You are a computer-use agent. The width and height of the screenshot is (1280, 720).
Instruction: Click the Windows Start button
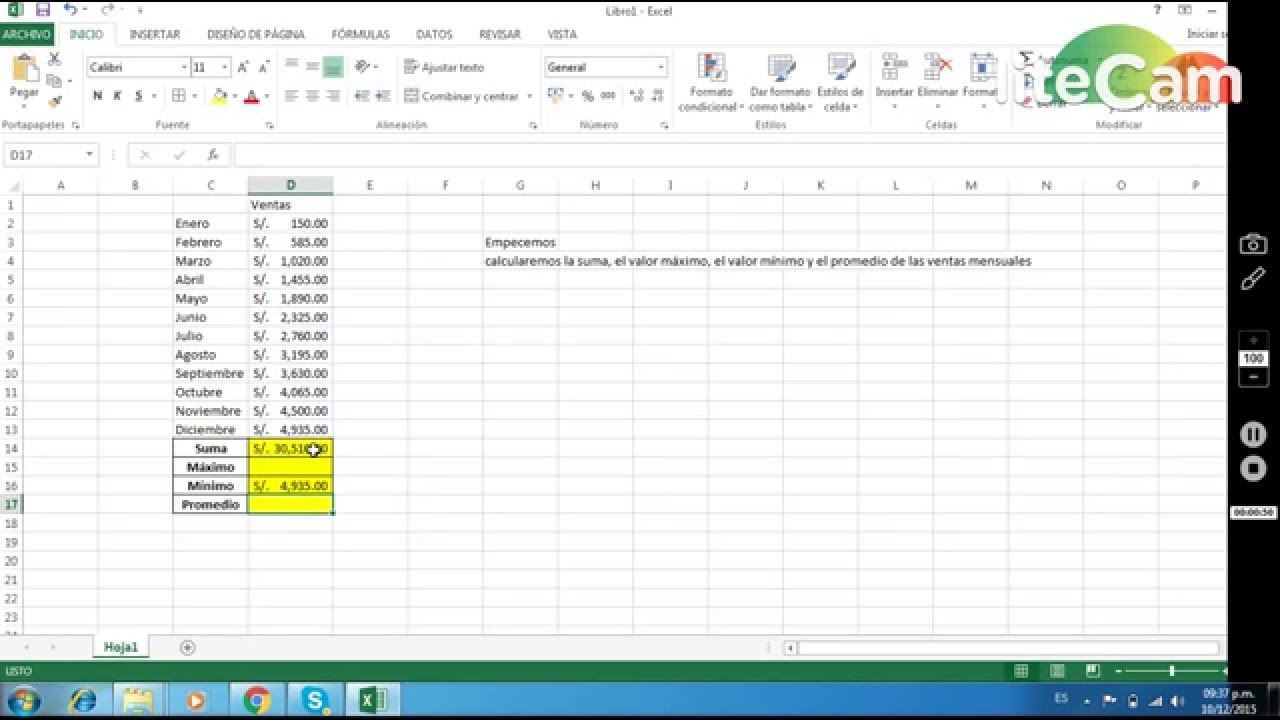tap(22, 701)
